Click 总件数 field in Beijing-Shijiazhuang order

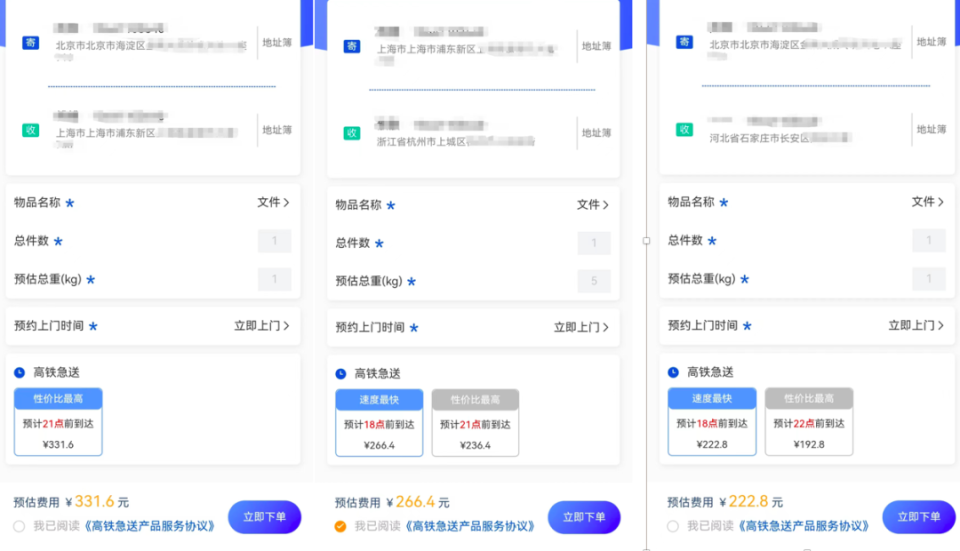pyautogui.click(x=929, y=241)
